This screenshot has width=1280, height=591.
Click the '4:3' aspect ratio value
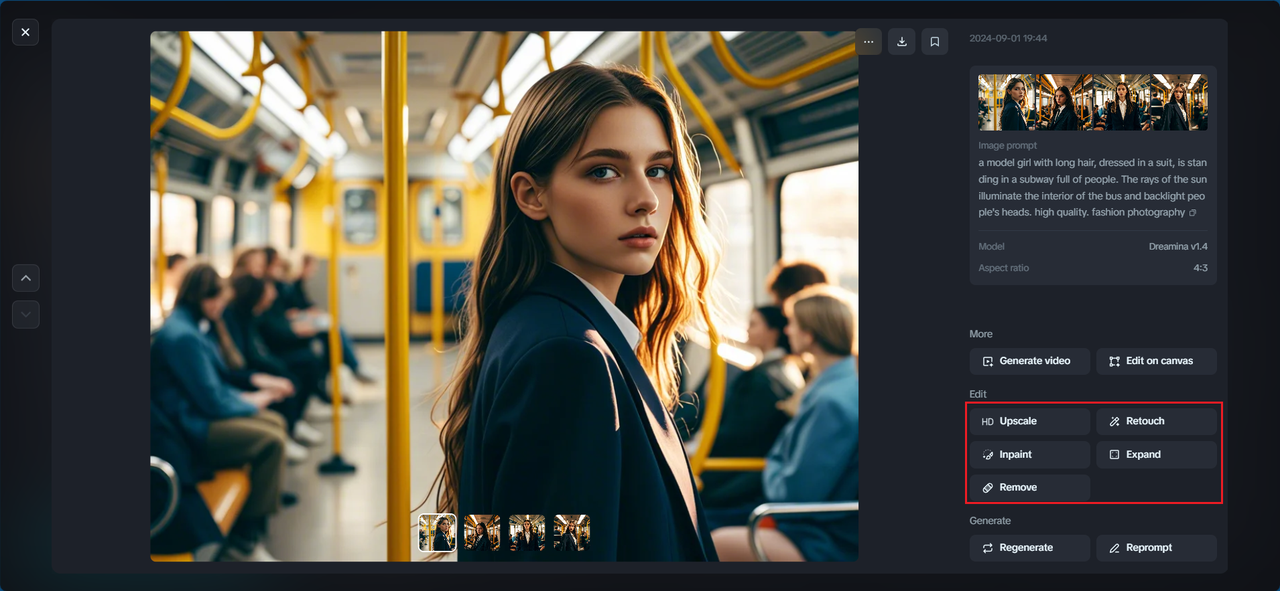point(1199,268)
